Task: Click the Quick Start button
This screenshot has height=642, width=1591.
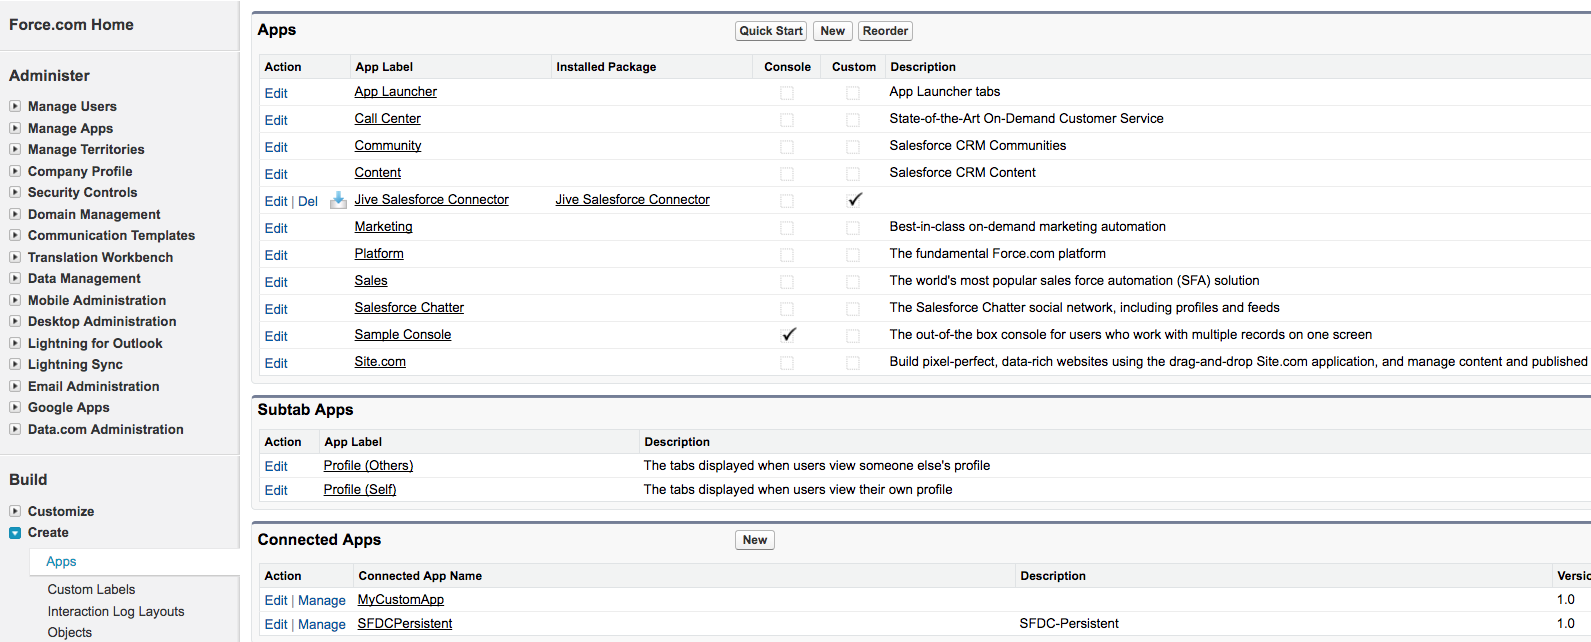Action: click(771, 31)
